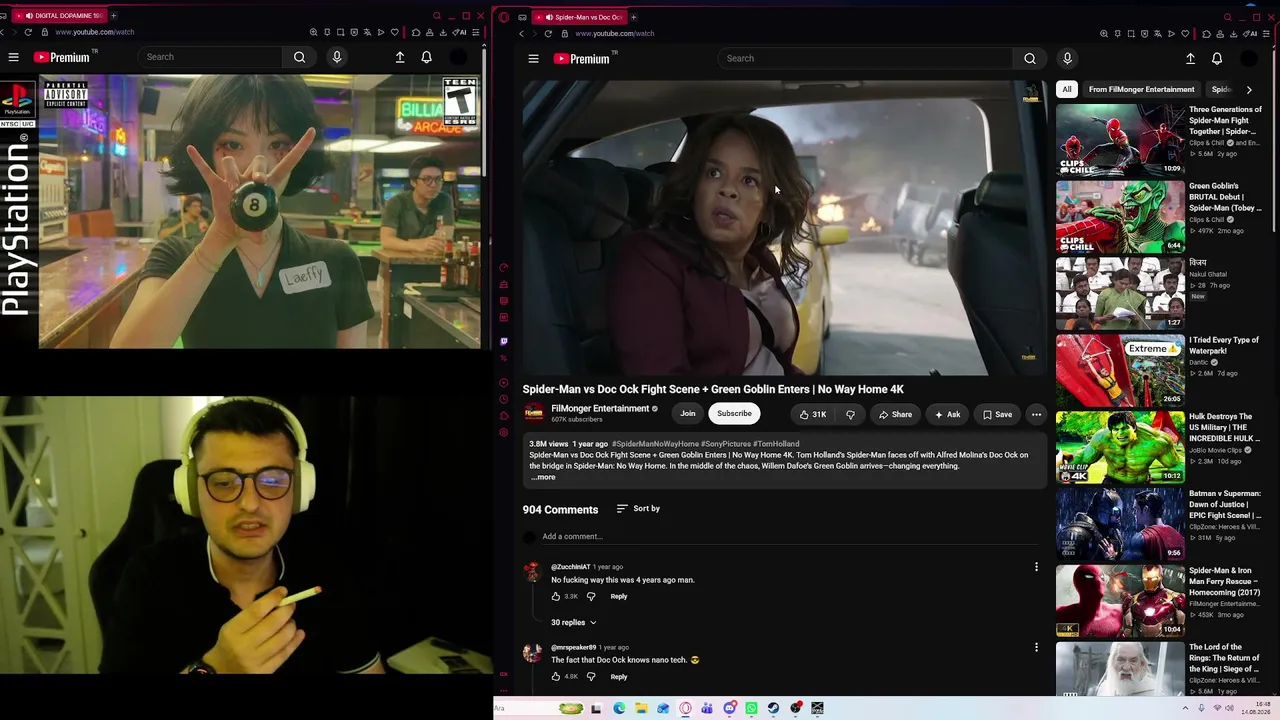Open Sort by comments dropdown
Image resolution: width=1280 pixels, height=720 pixels.
638,509
